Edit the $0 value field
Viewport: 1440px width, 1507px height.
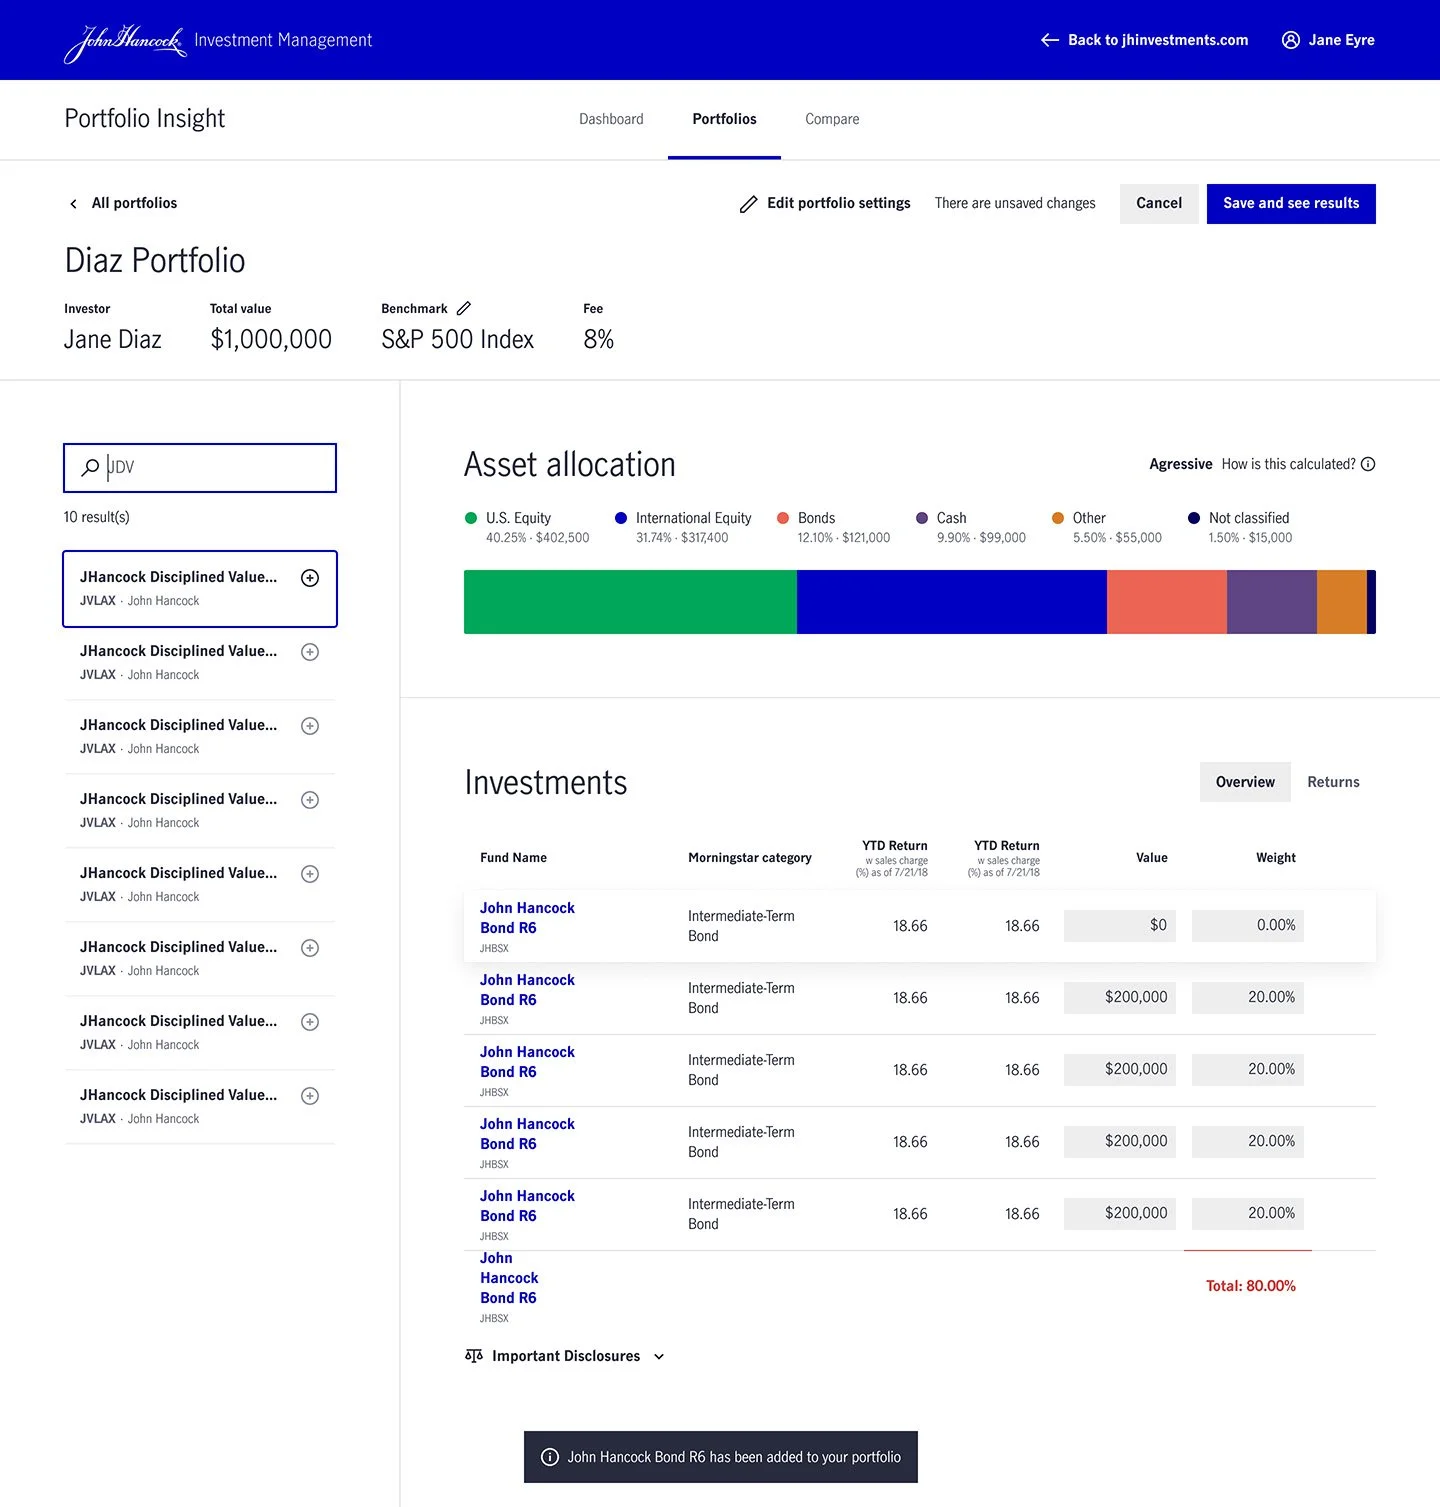[x=1120, y=926]
